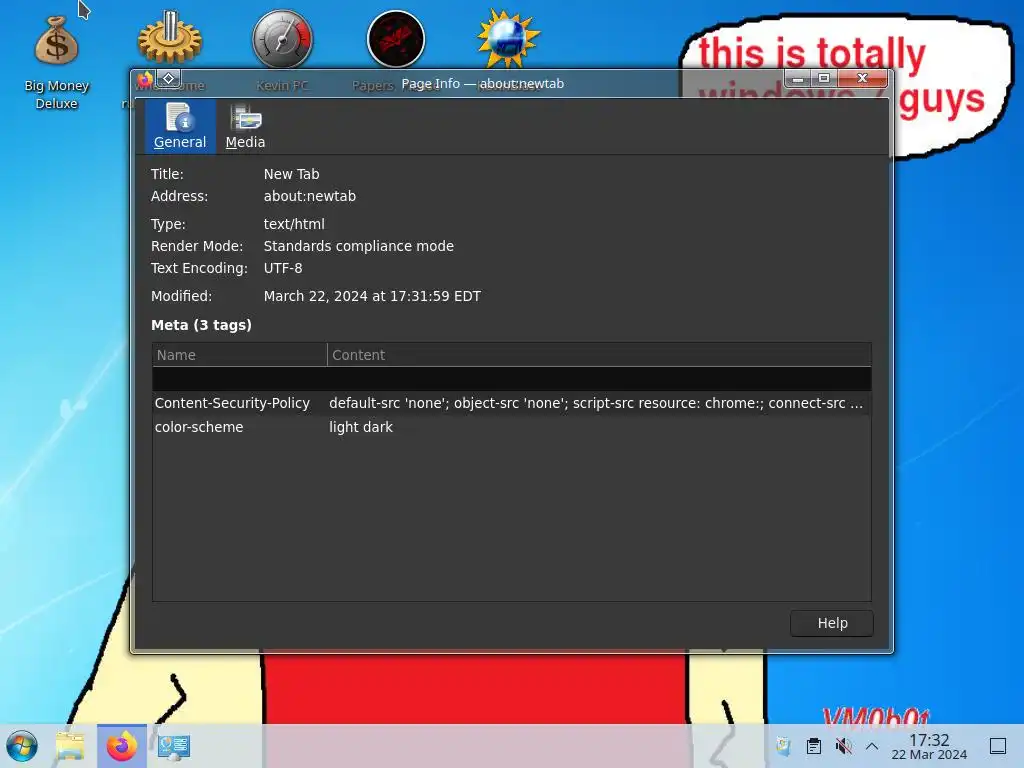
Task: Click the Help button
Action: click(x=831, y=623)
